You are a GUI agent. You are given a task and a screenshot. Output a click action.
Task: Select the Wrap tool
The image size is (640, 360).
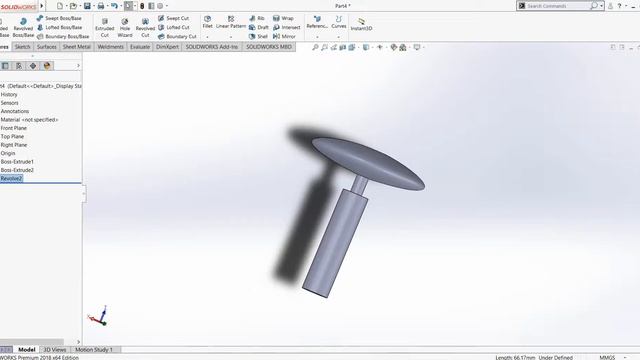click(x=283, y=18)
